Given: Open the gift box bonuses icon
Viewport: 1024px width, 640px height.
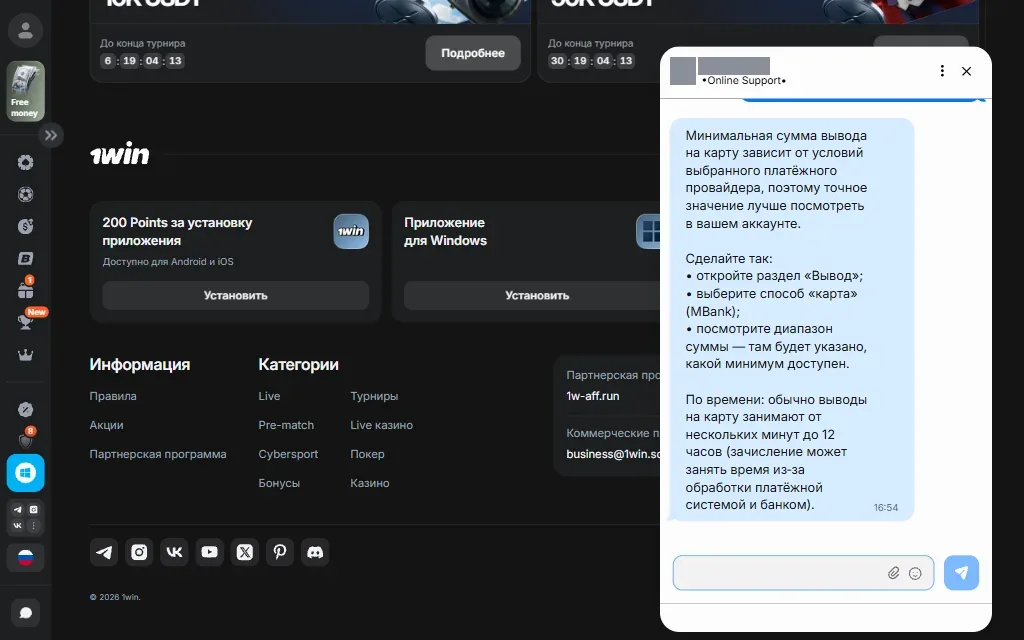Looking at the screenshot, I should [25, 289].
